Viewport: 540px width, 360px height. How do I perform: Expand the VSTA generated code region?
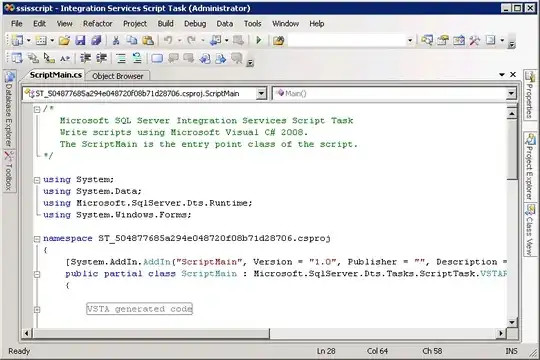(37, 309)
